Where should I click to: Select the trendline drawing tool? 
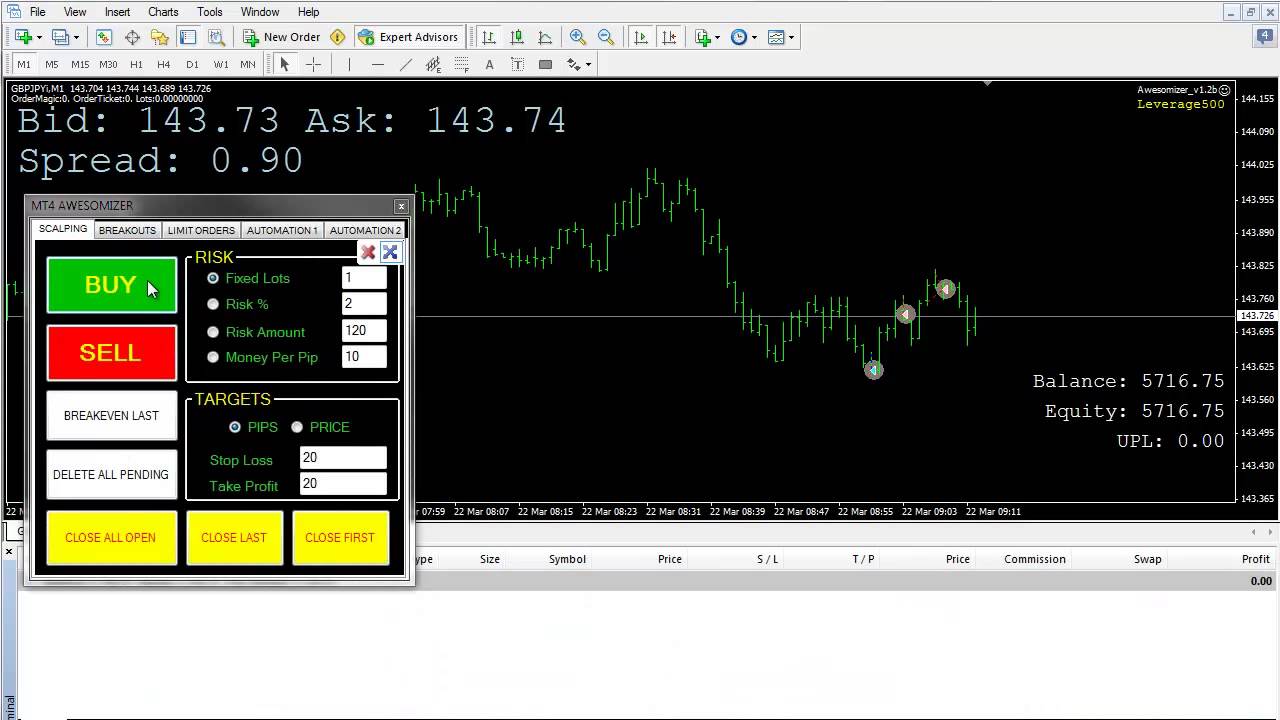(x=405, y=64)
